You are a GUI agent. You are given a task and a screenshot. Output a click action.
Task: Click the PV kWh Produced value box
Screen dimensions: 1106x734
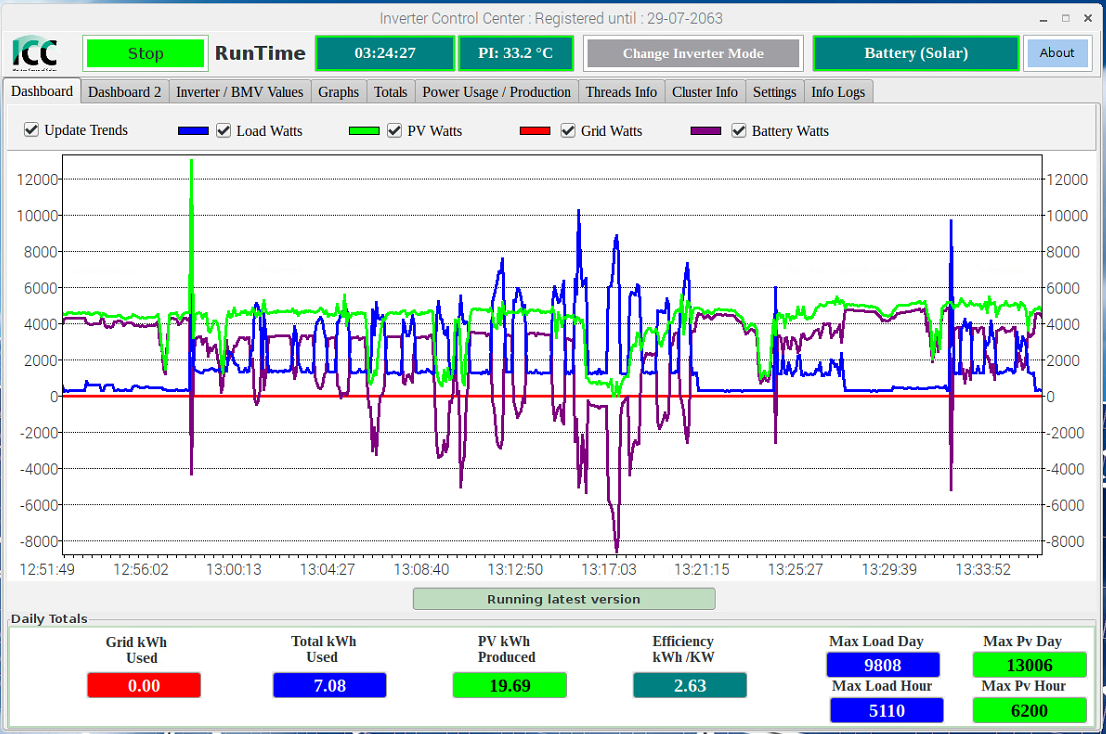coord(509,685)
